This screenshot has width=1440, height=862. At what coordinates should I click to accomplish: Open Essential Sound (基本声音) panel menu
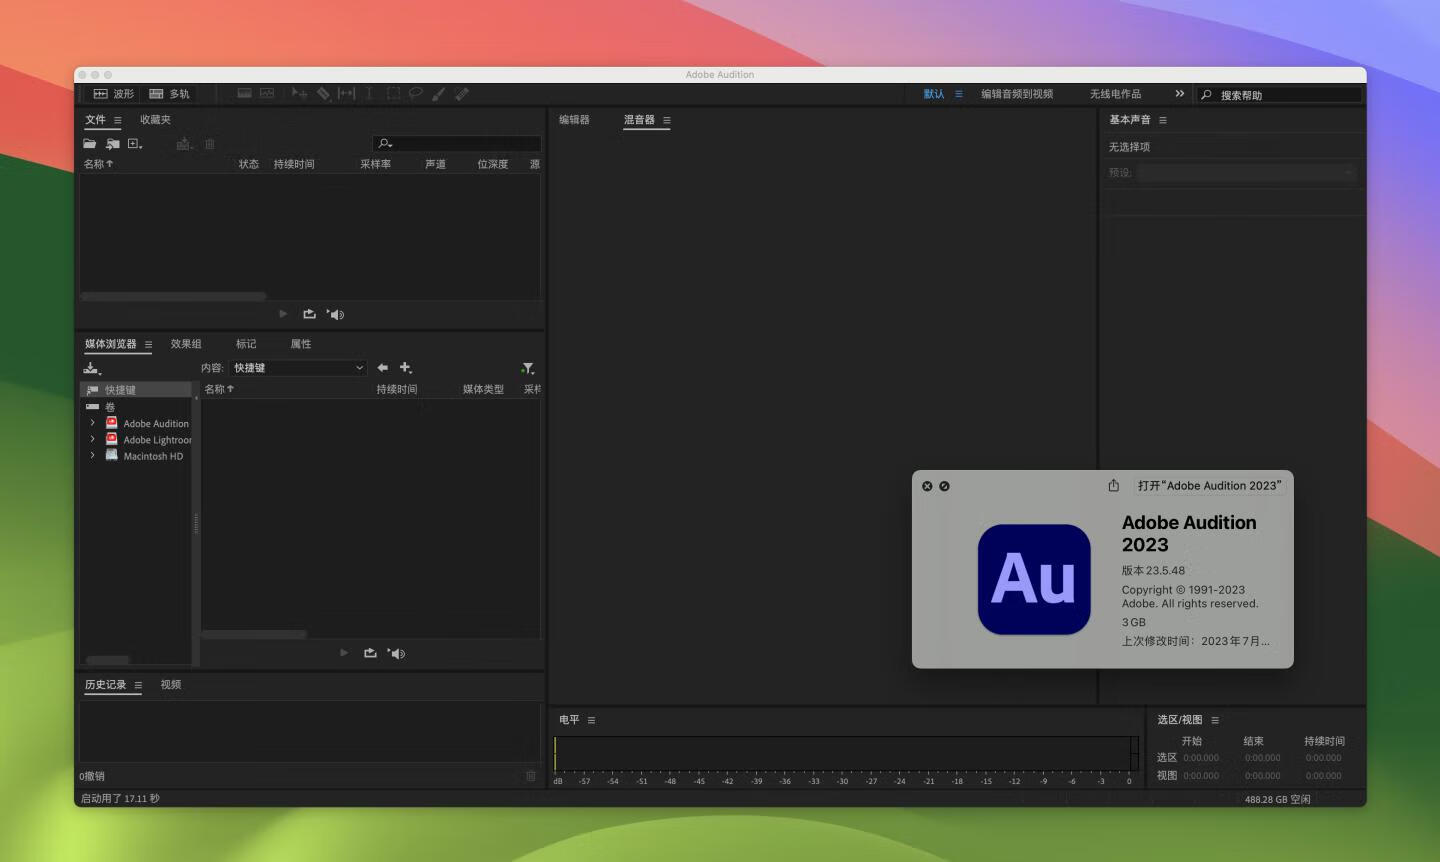point(1163,121)
